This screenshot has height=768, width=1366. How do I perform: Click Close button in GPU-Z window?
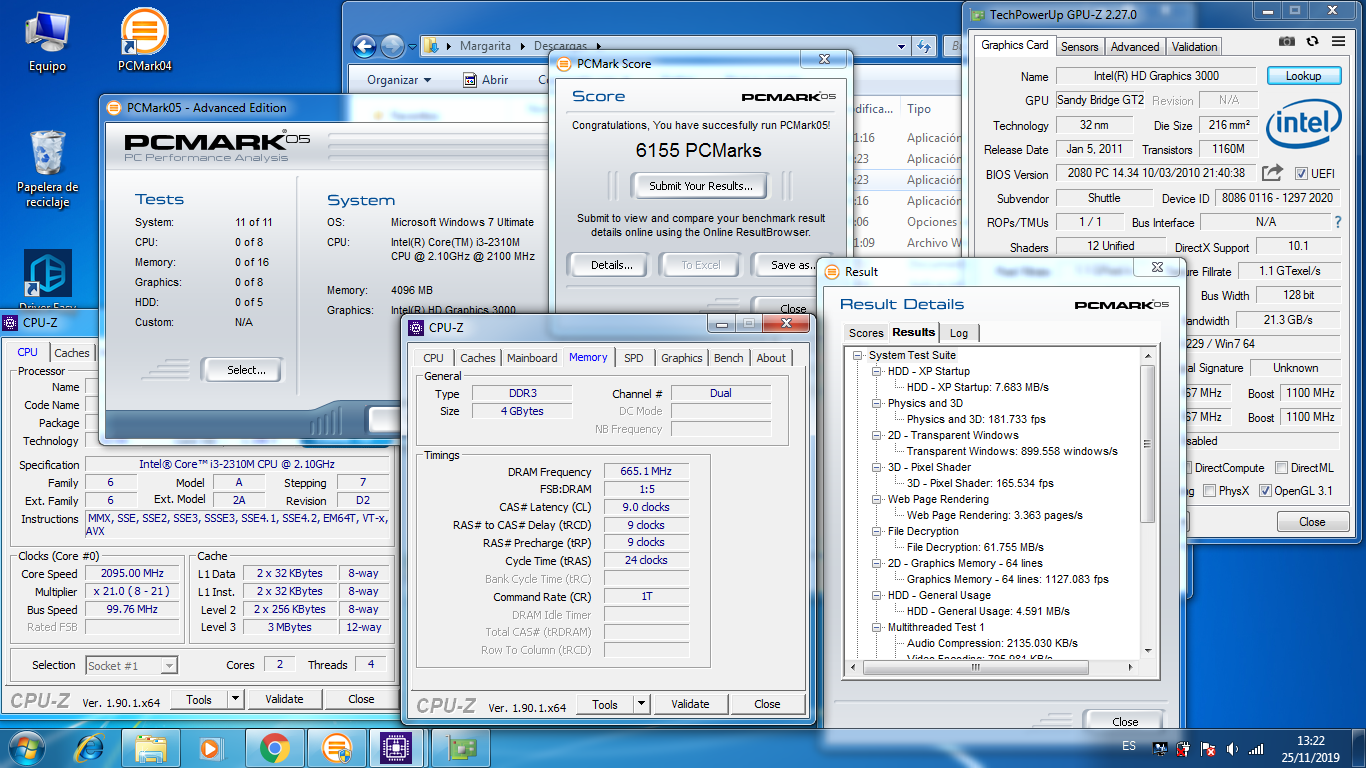1312,522
